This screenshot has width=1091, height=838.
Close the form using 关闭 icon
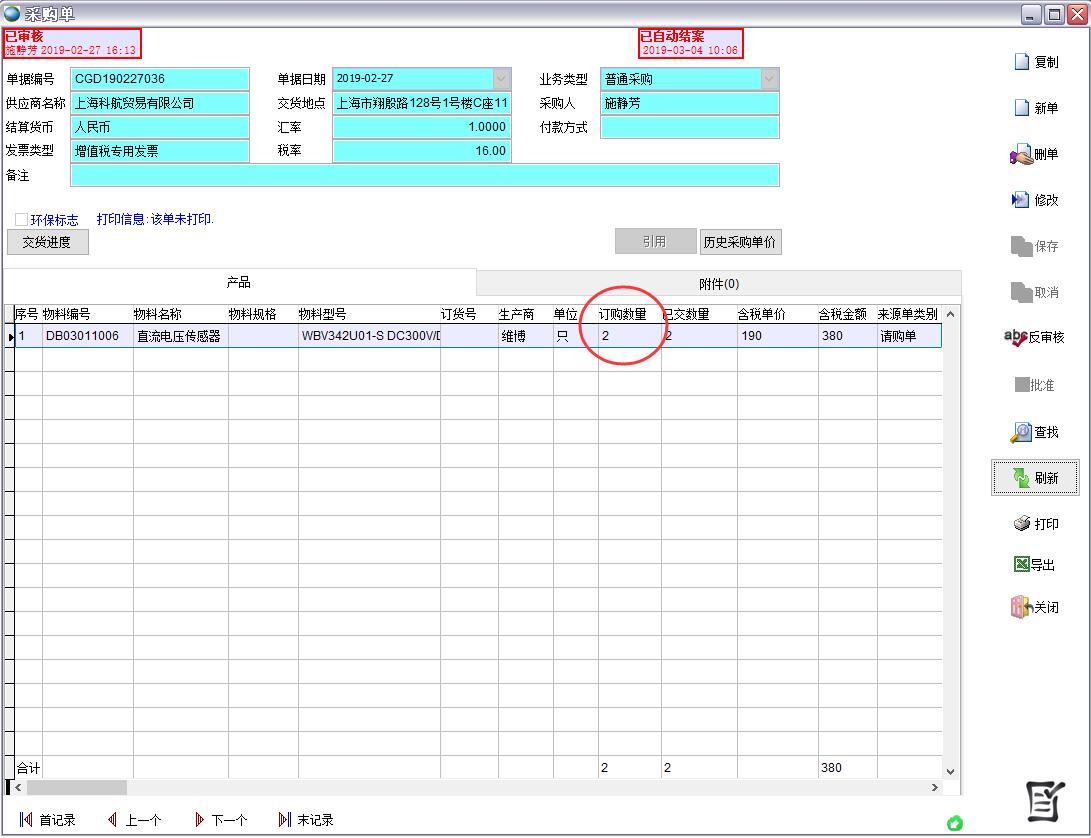(1020, 607)
